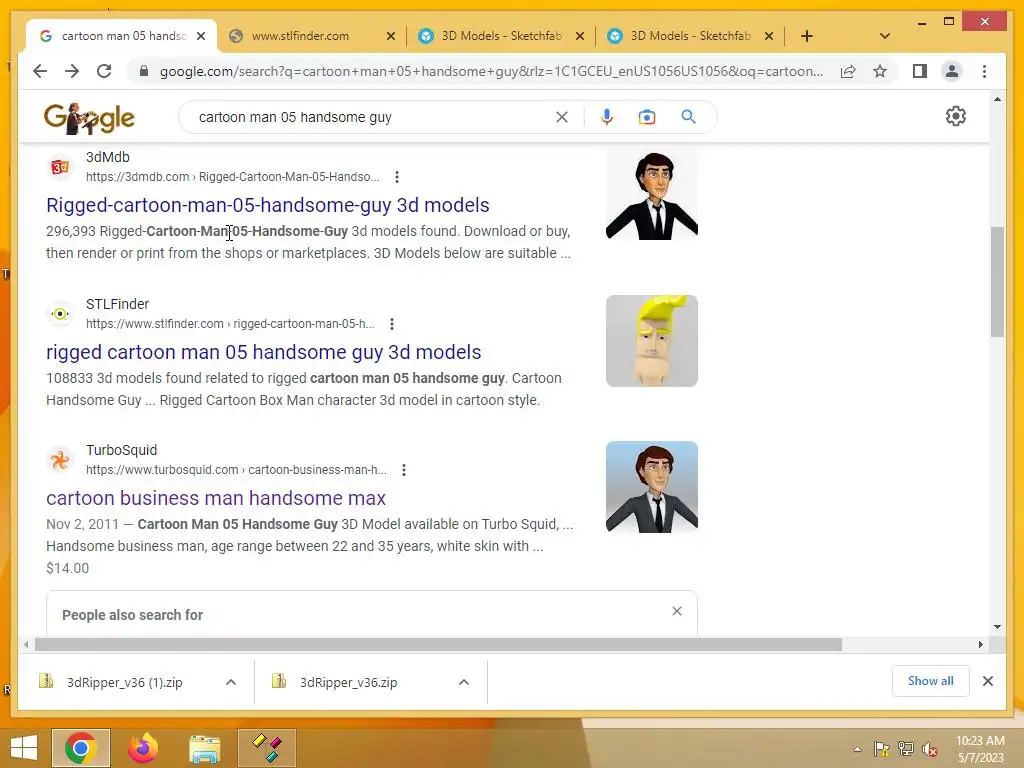Open cartoon business man handsome max link
The height and width of the screenshot is (768, 1024).
216,498
